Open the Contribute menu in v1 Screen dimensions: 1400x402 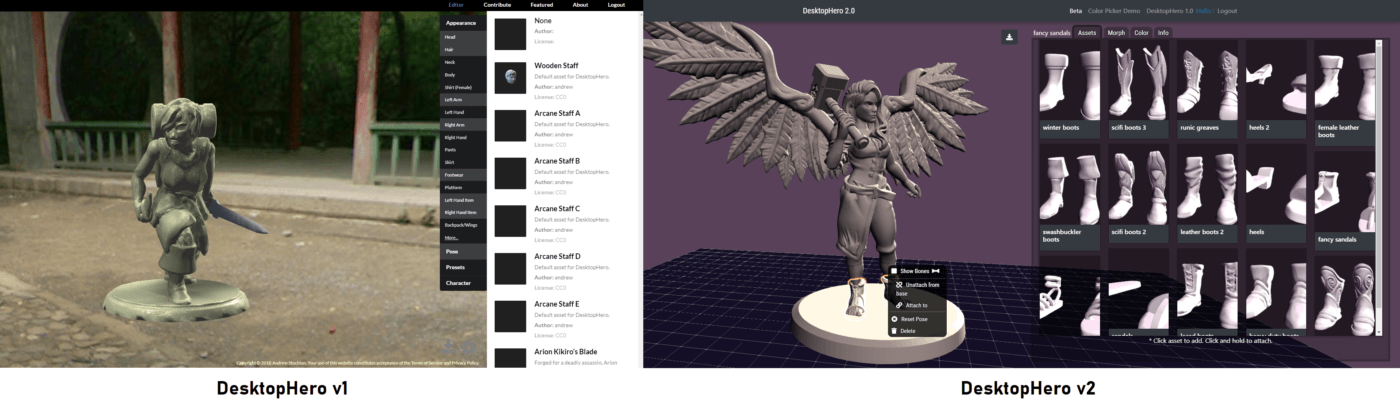click(x=497, y=5)
